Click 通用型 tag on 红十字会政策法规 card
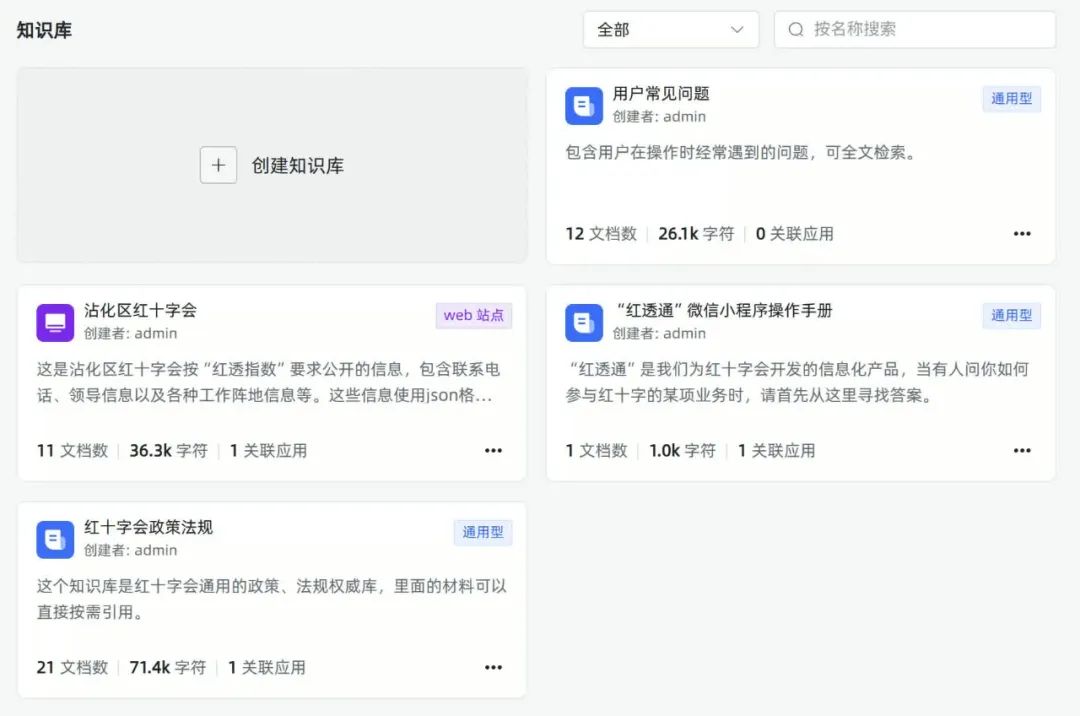This screenshot has height=716, width=1080. tap(482, 533)
